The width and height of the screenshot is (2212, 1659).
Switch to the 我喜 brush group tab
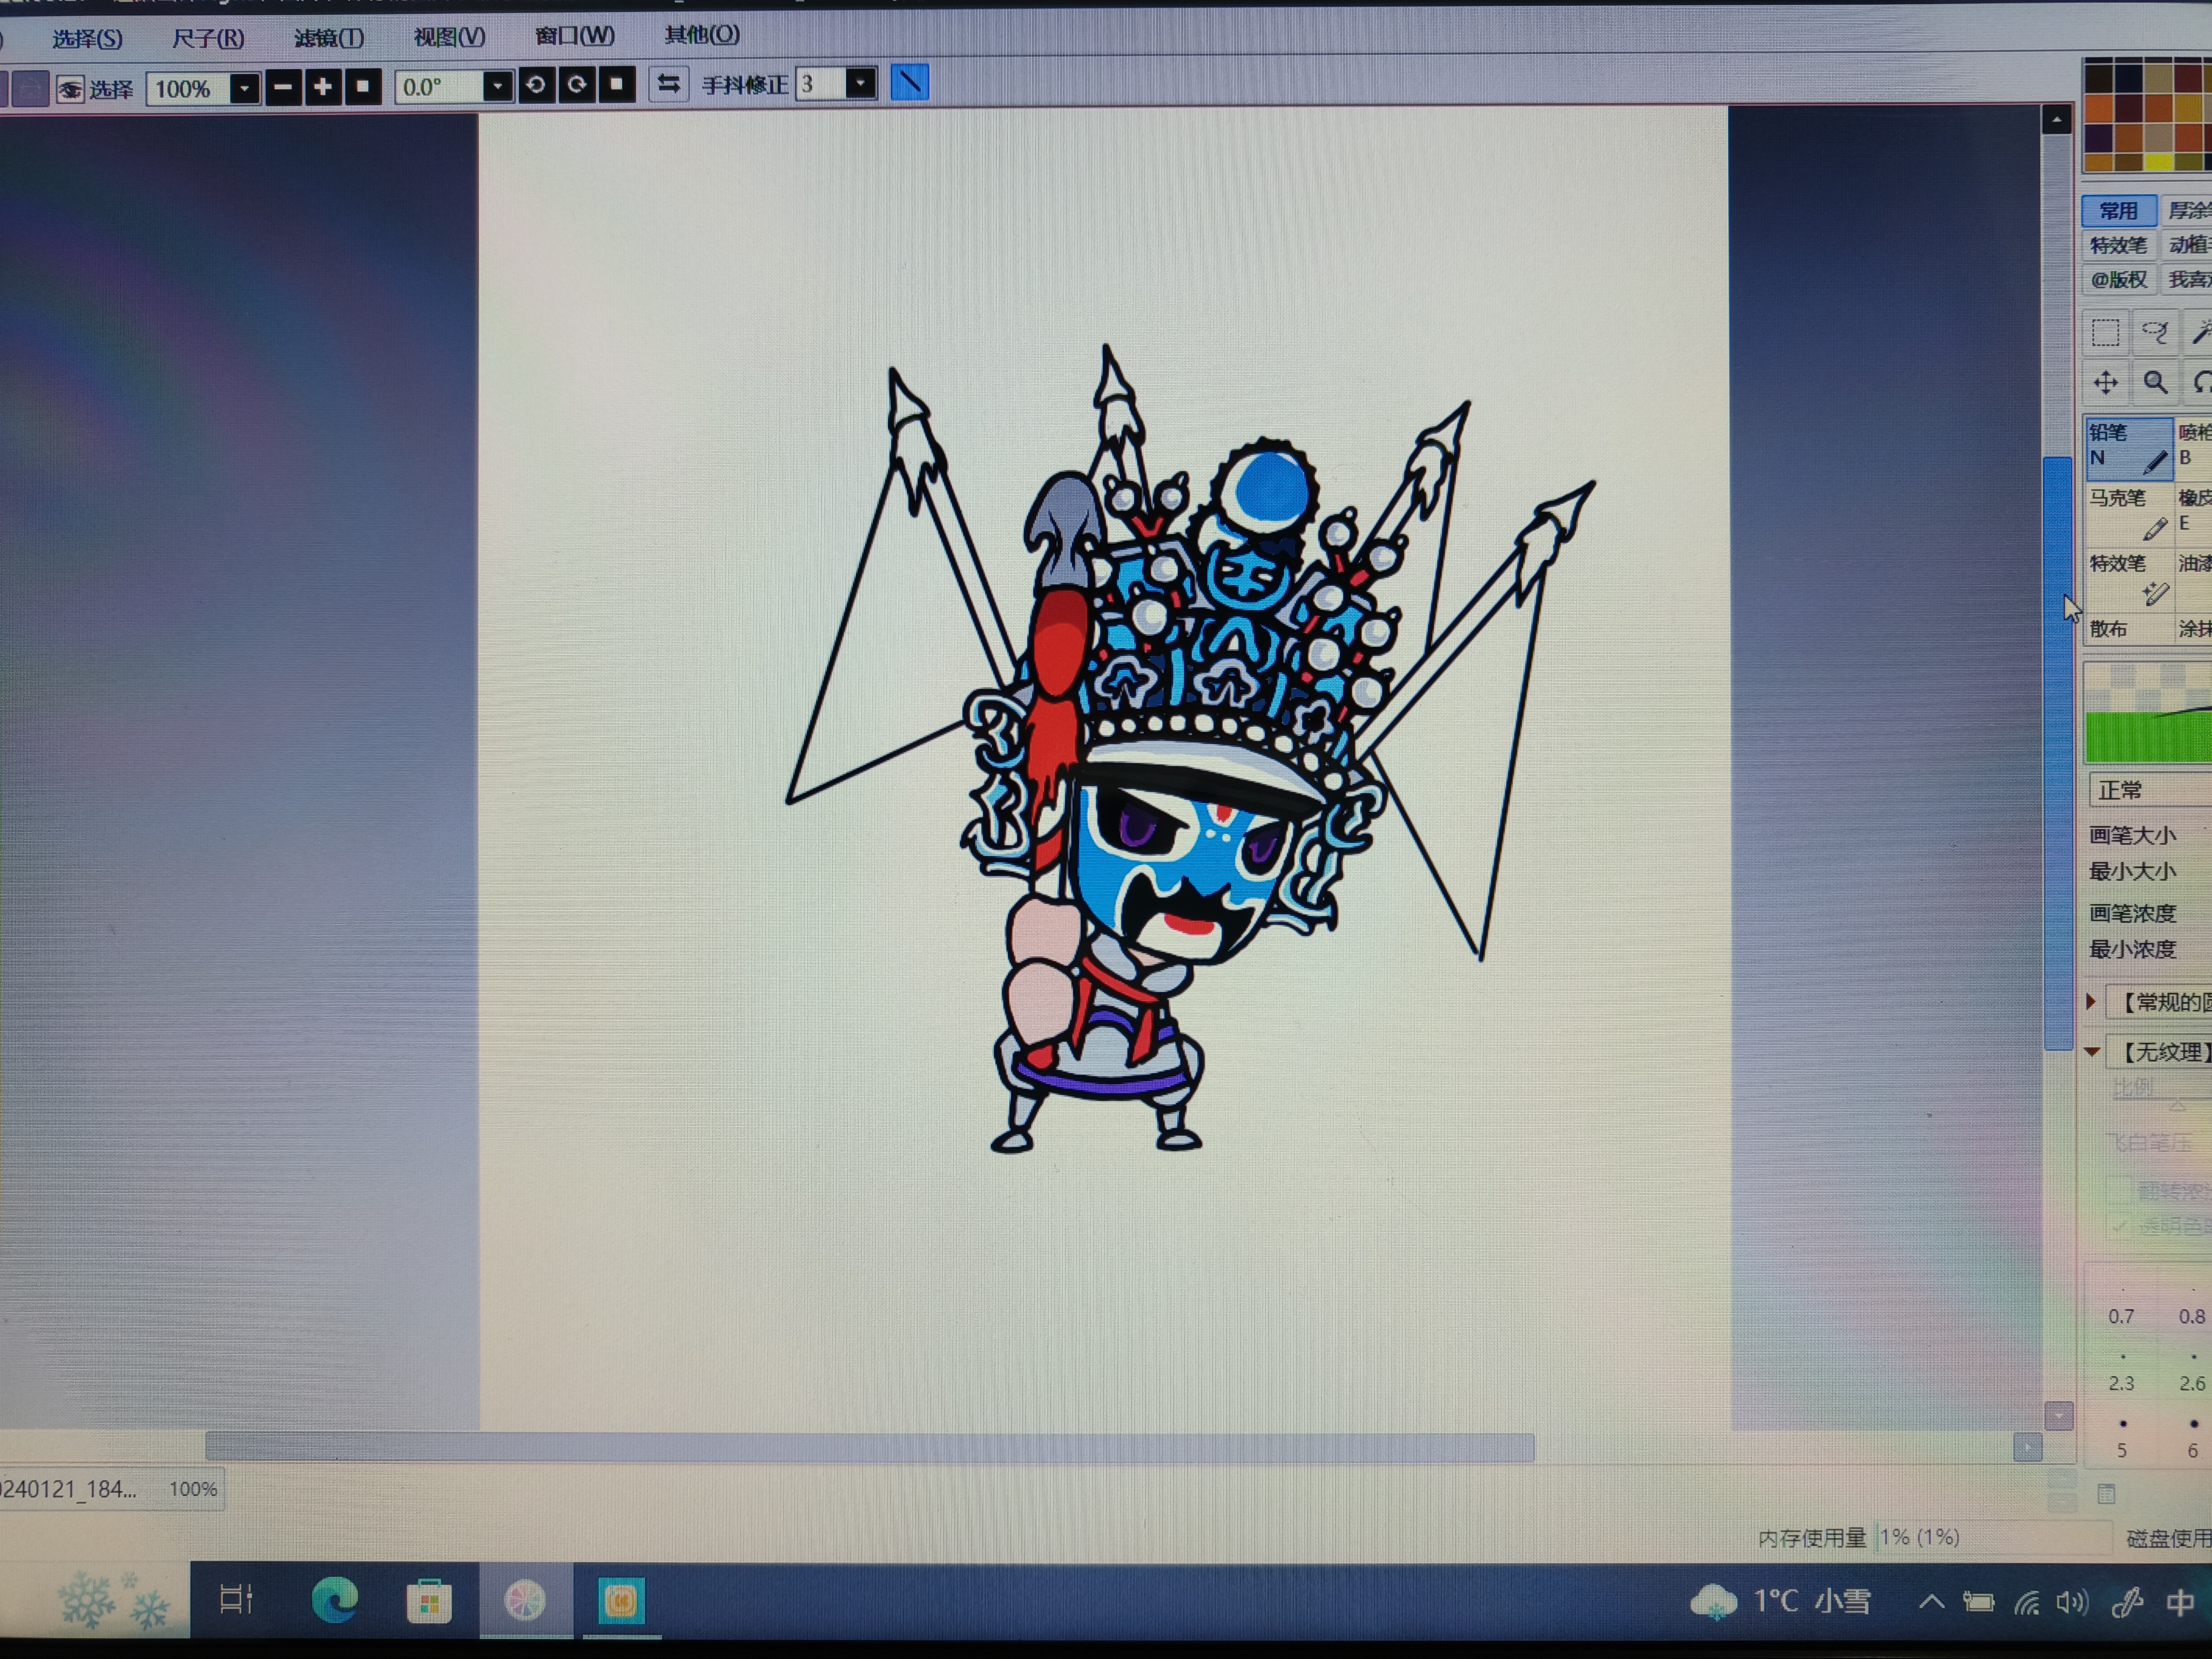2187,278
